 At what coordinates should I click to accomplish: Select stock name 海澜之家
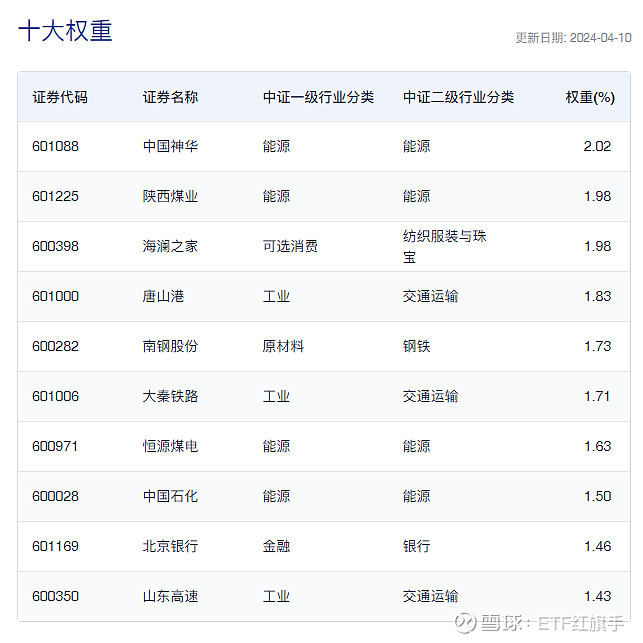pyautogui.click(x=170, y=246)
